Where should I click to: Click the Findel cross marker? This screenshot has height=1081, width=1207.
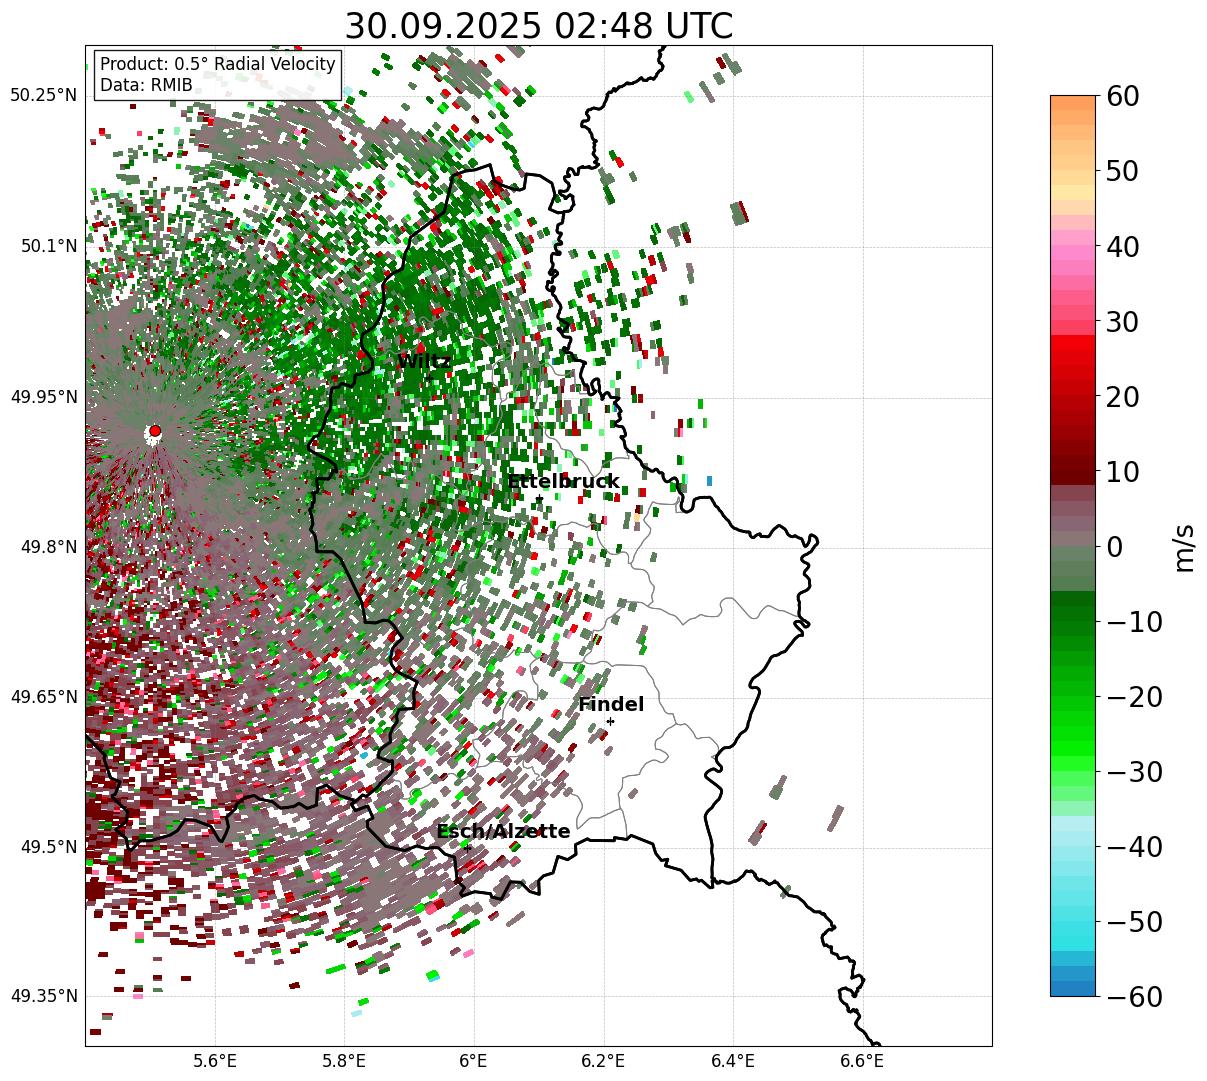(610, 721)
